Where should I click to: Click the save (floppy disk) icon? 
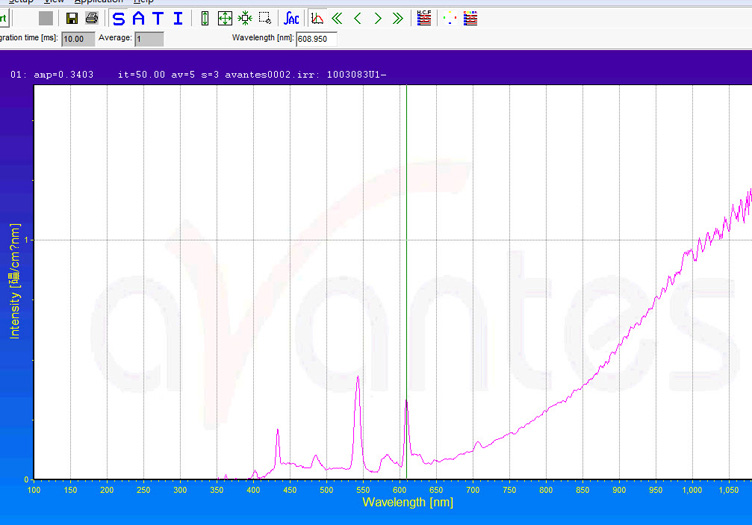pyautogui.click(x=72, y=18)
